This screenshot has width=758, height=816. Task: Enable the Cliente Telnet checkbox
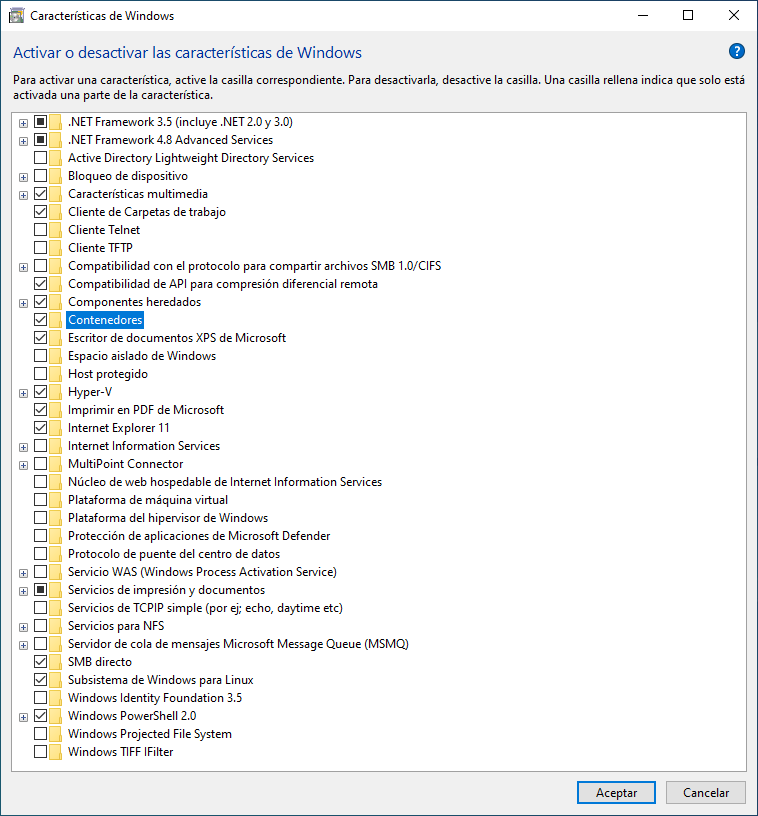pos(41,230)
